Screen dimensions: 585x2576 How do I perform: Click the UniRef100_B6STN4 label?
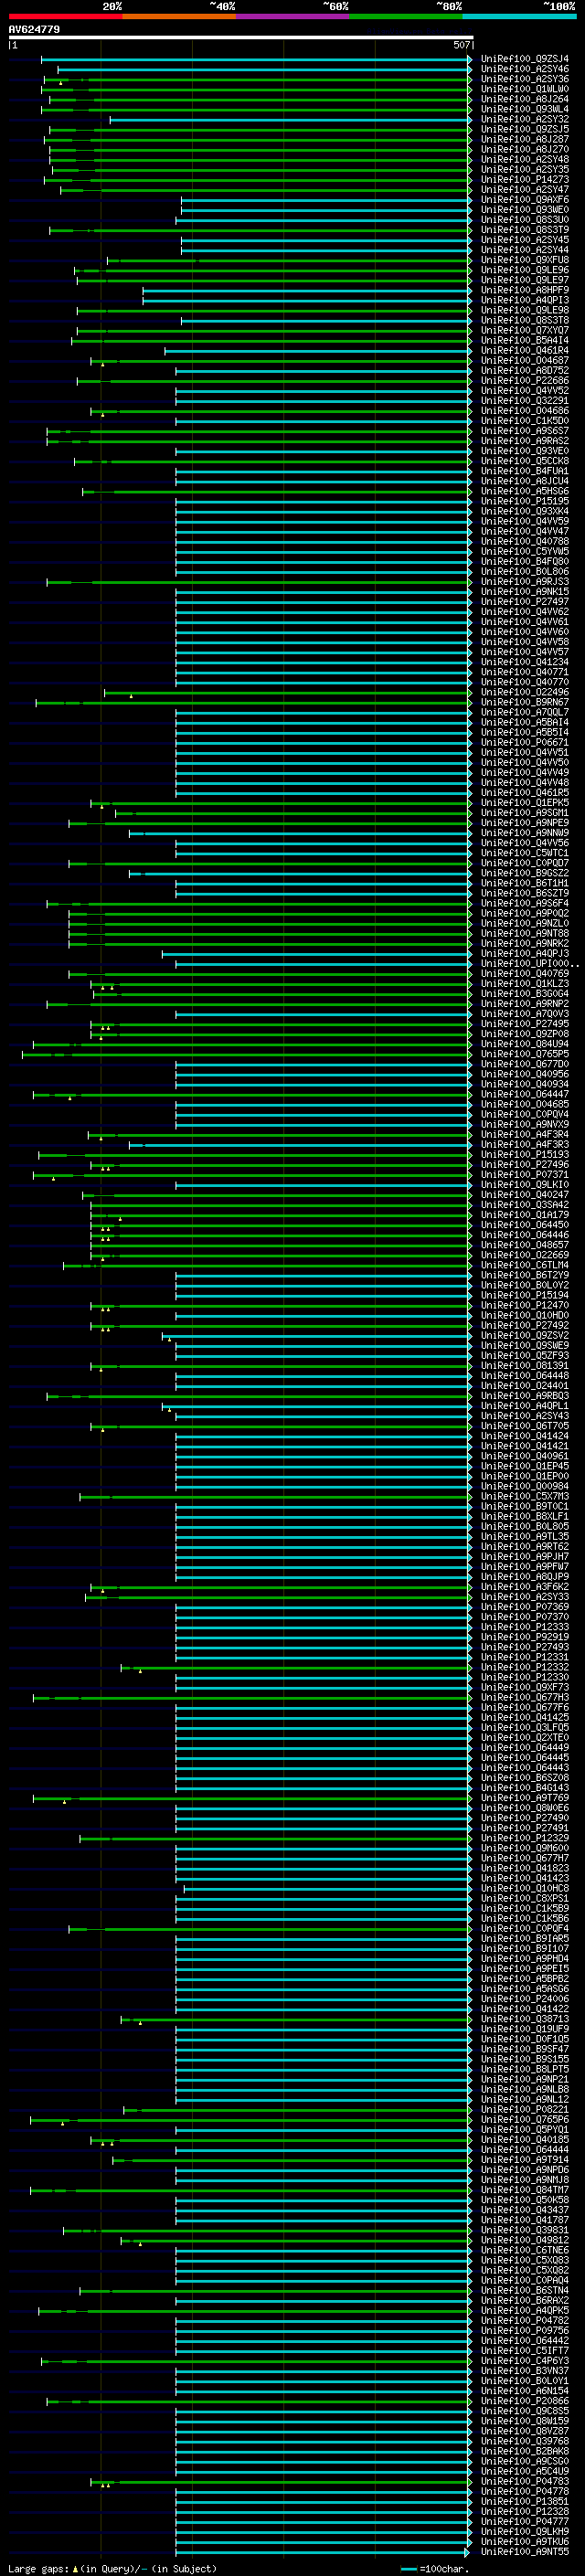[524, 2290]
